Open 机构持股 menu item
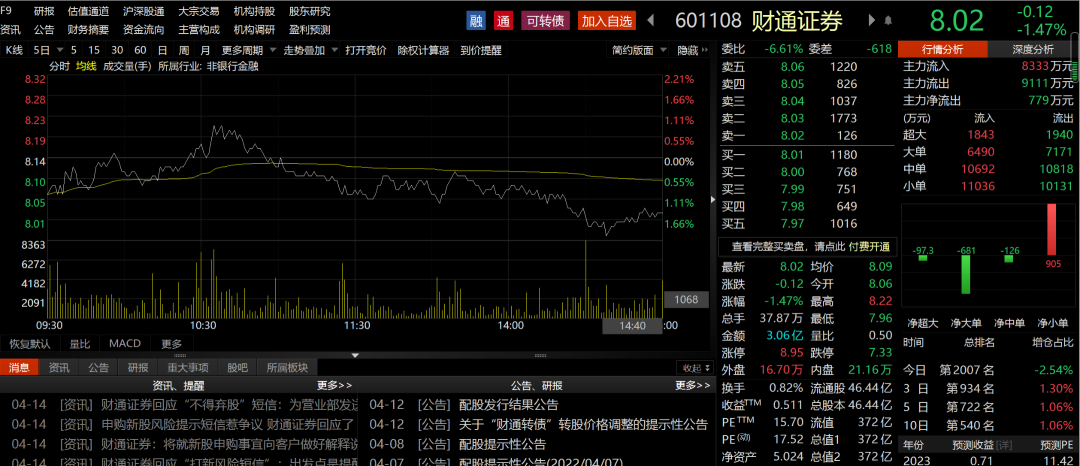Screen dimensions: 1080x466 [253, 12]
